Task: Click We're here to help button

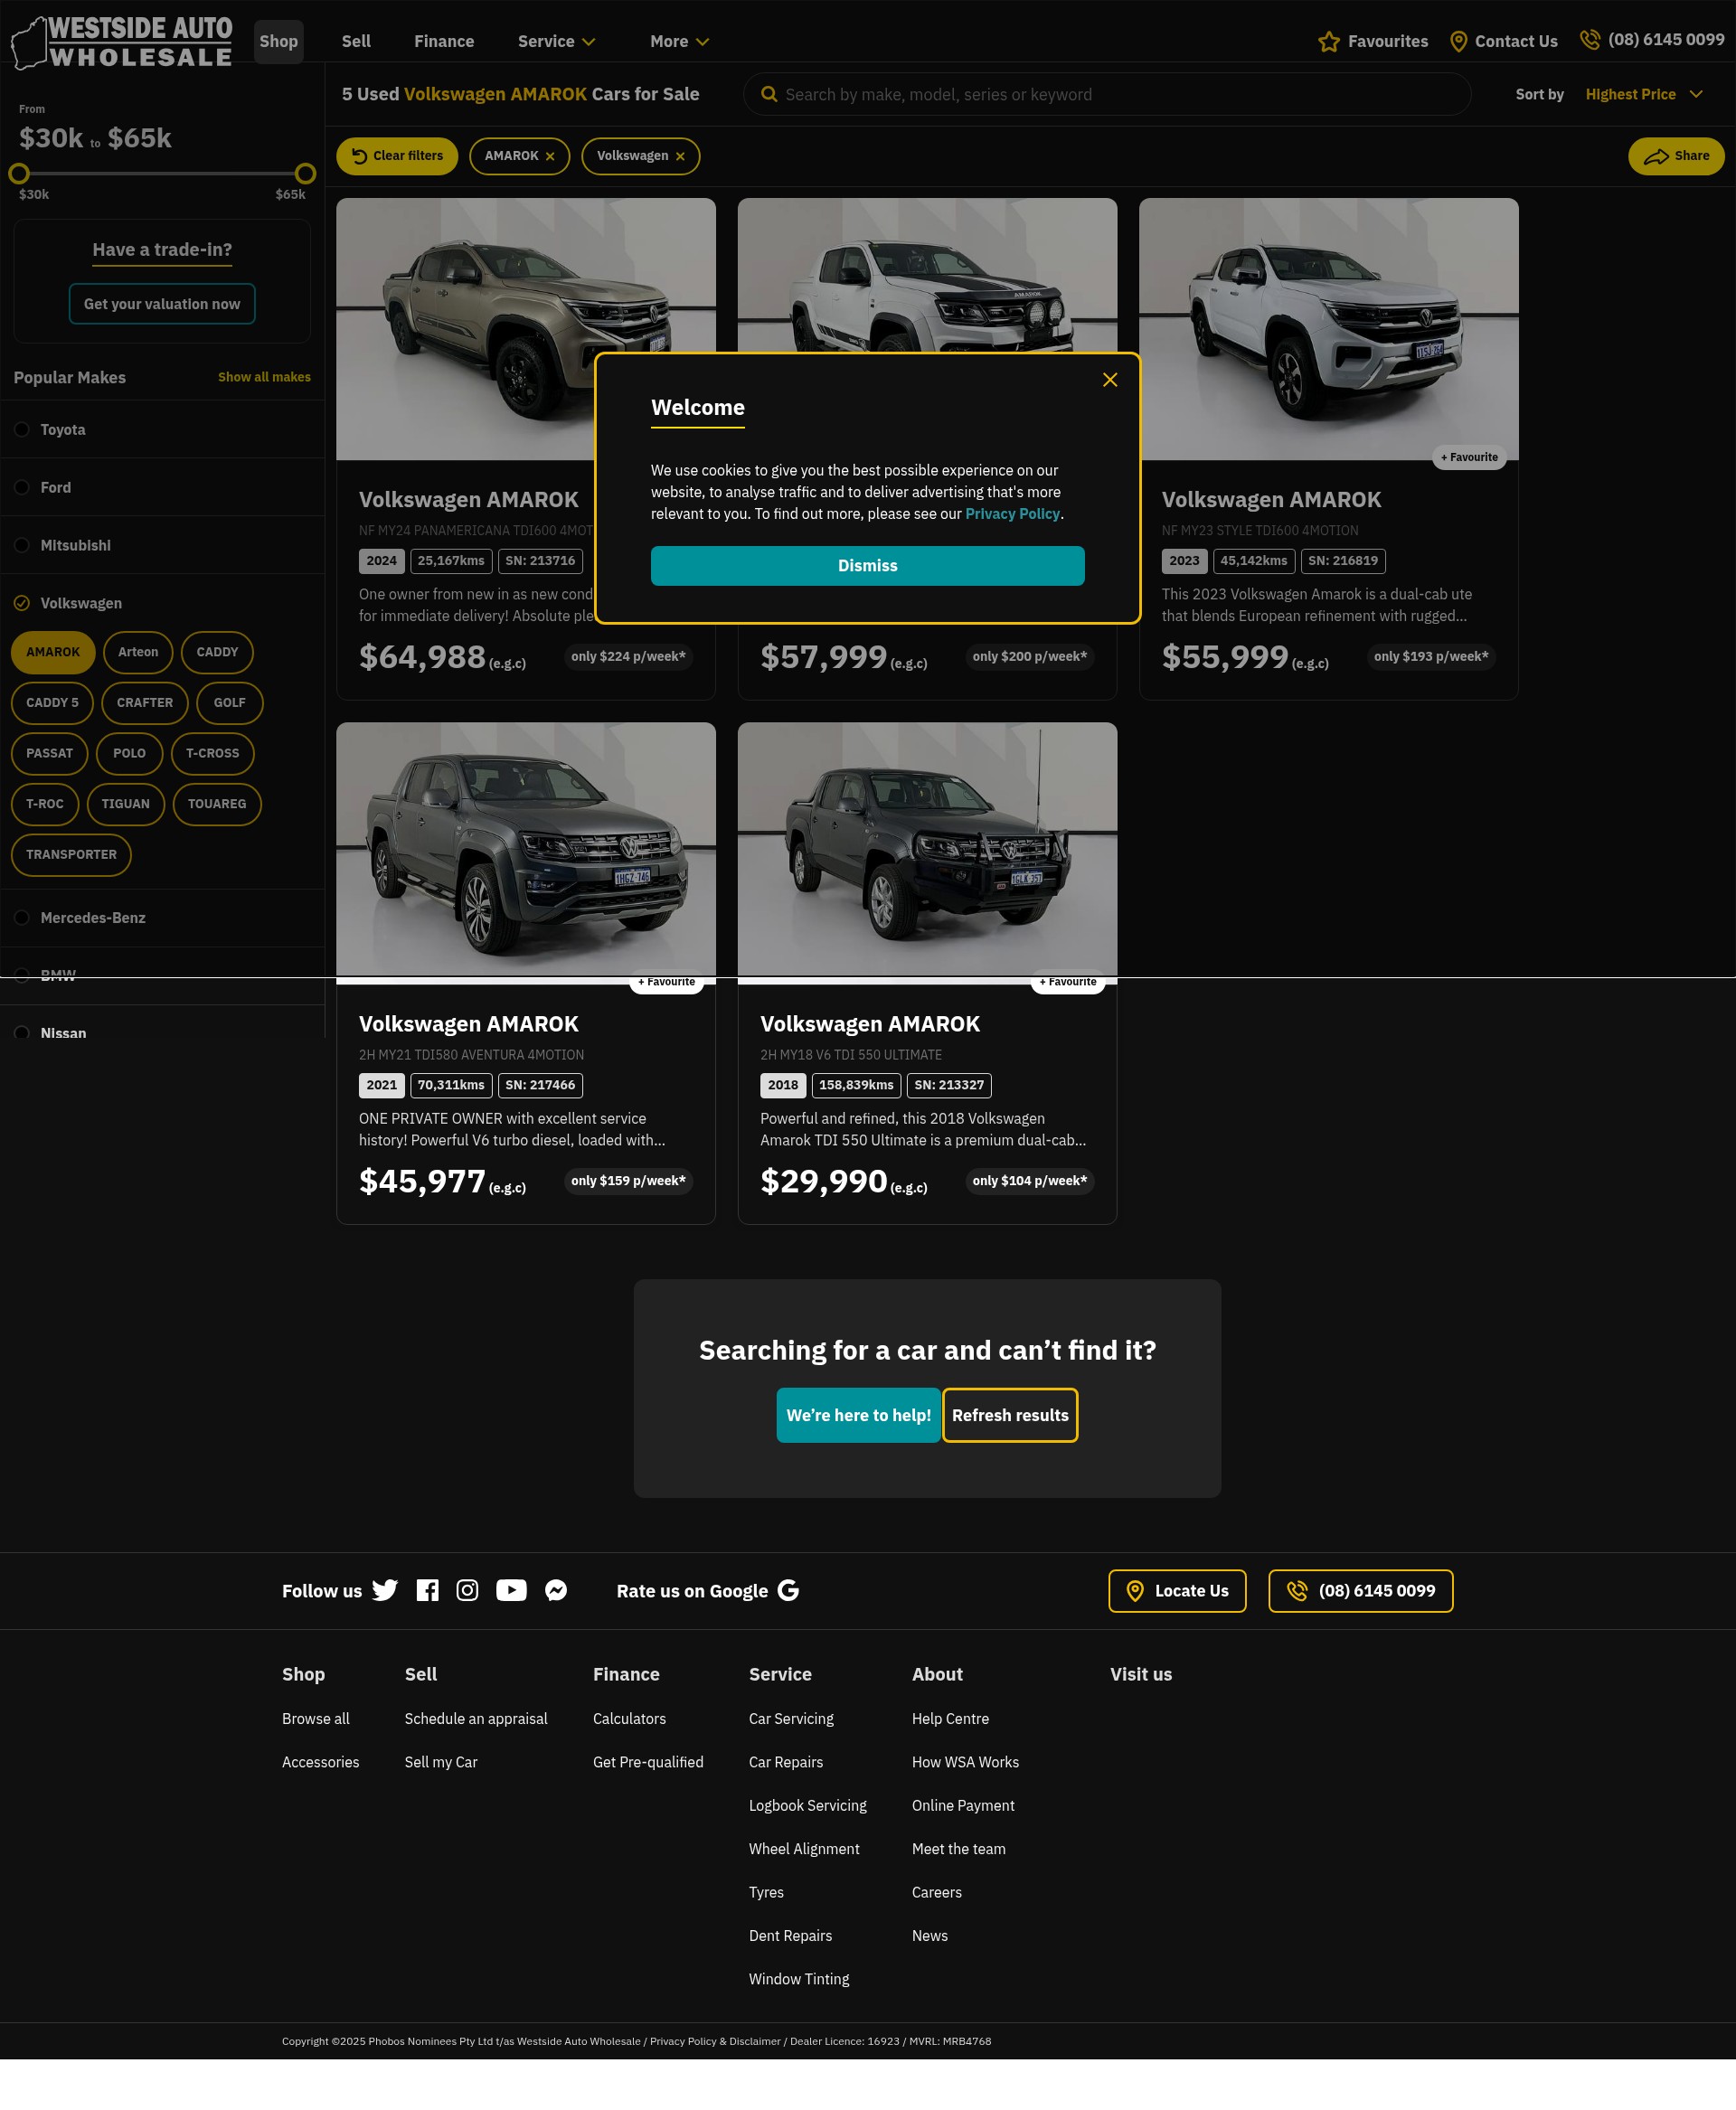Action: [x=858, y=1415]
